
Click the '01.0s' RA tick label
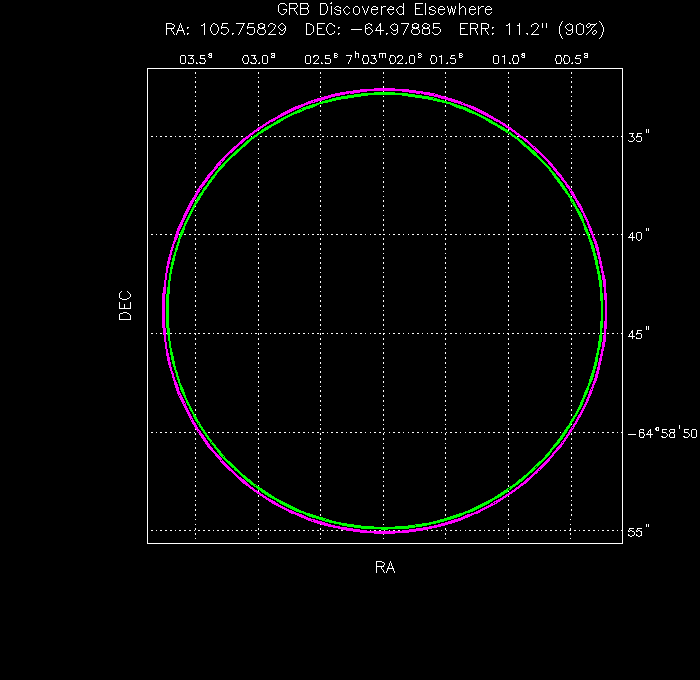tap(509, 59)
